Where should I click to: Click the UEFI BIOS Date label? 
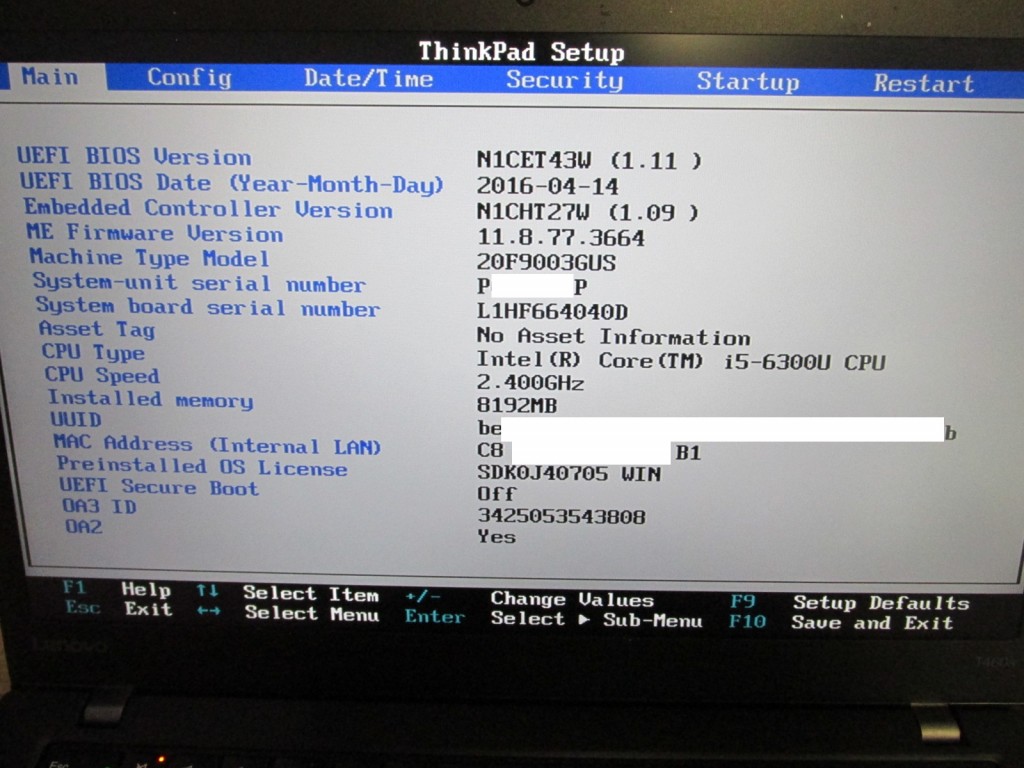pyautogui.click(x=232, y=183)
